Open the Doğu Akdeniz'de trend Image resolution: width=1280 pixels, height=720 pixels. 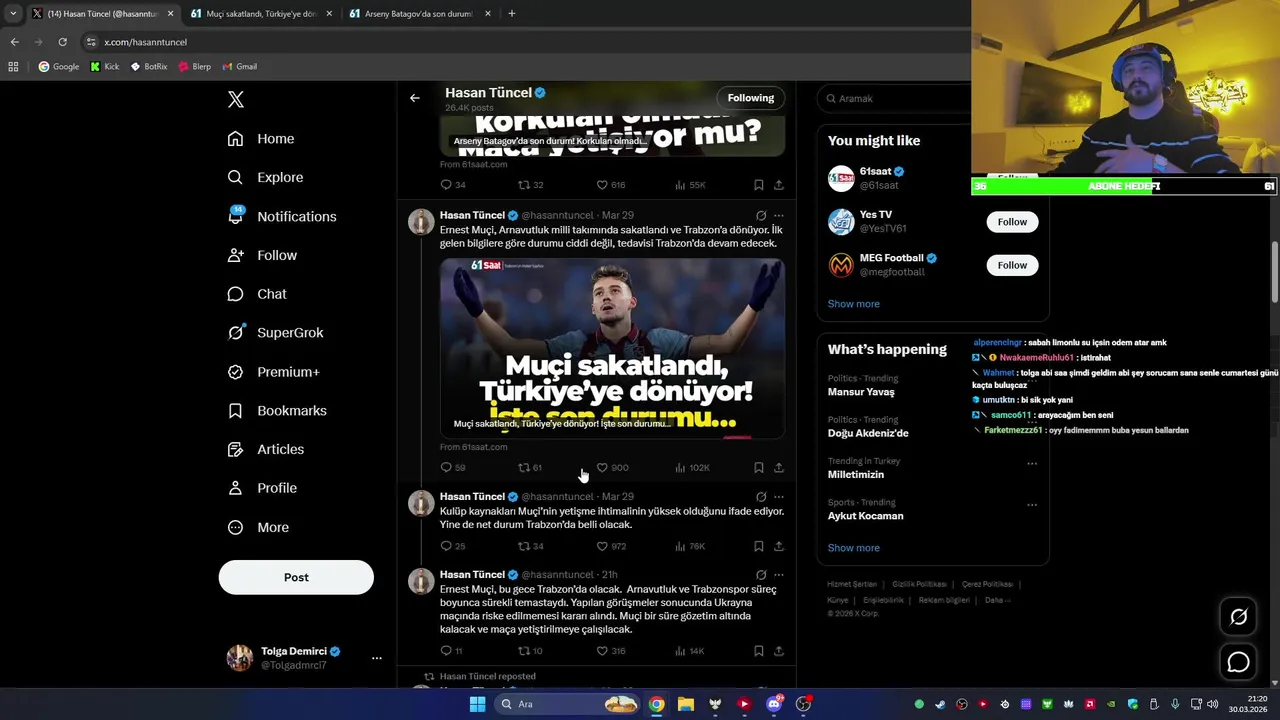(868, 433)
